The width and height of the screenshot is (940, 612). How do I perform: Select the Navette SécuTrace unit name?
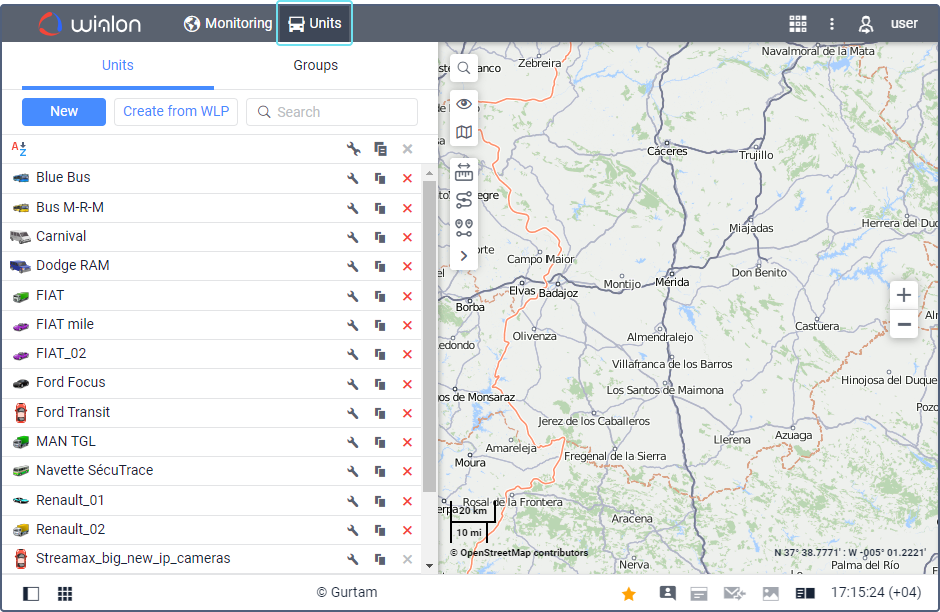(x=95, y=470)
